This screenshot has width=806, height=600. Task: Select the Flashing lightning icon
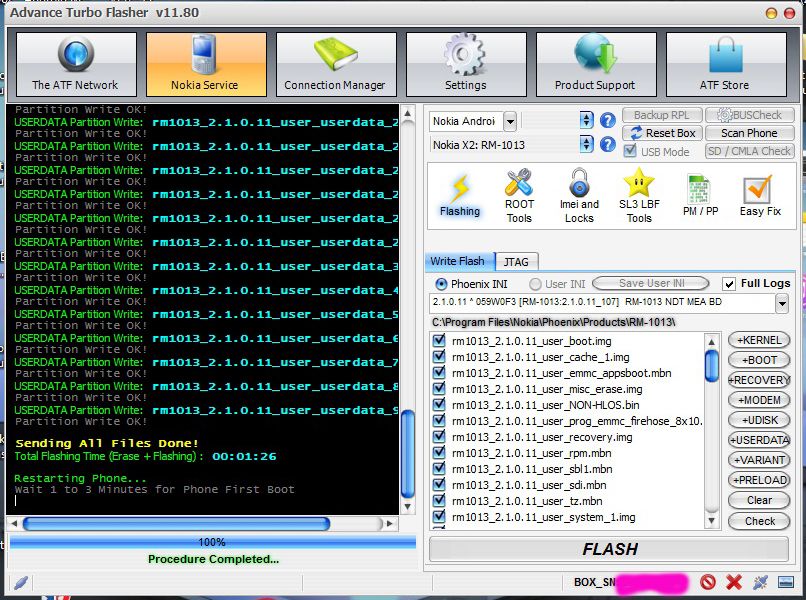[x=460, y=194]
